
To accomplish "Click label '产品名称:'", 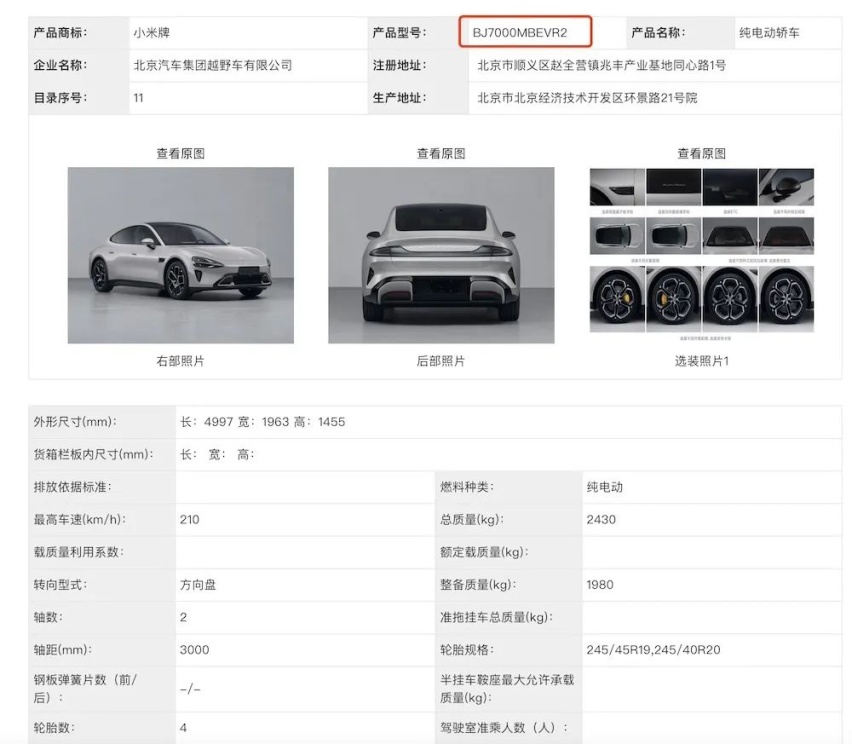I will [x=658, y=33].
